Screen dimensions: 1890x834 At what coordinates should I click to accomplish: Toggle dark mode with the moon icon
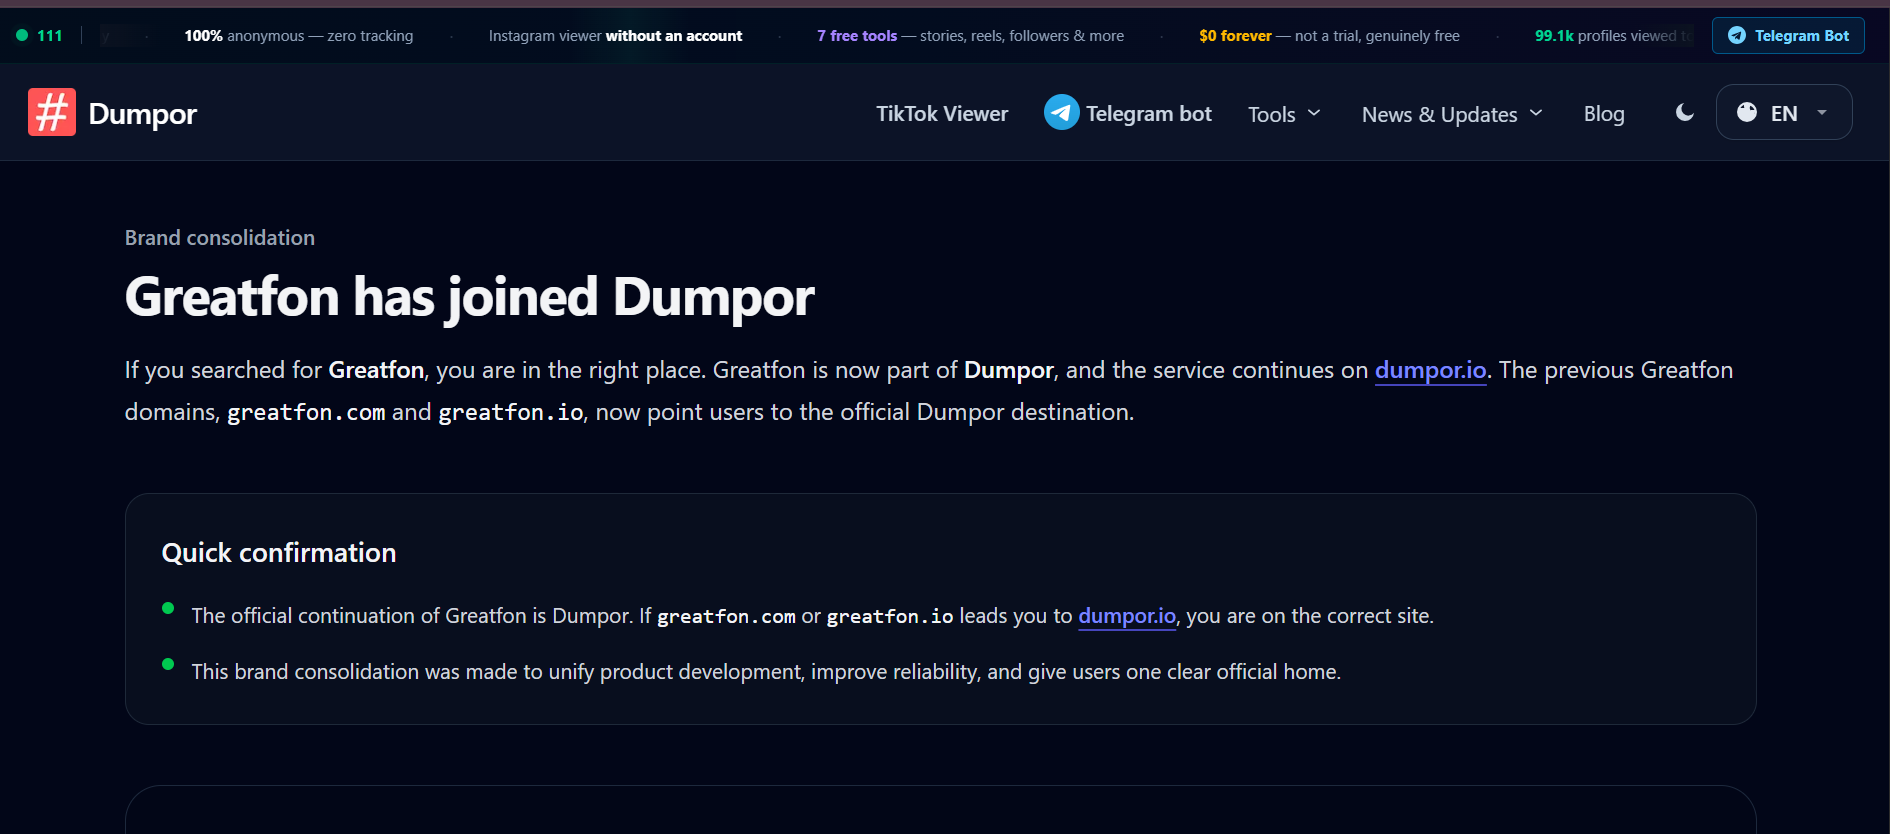1685,113
